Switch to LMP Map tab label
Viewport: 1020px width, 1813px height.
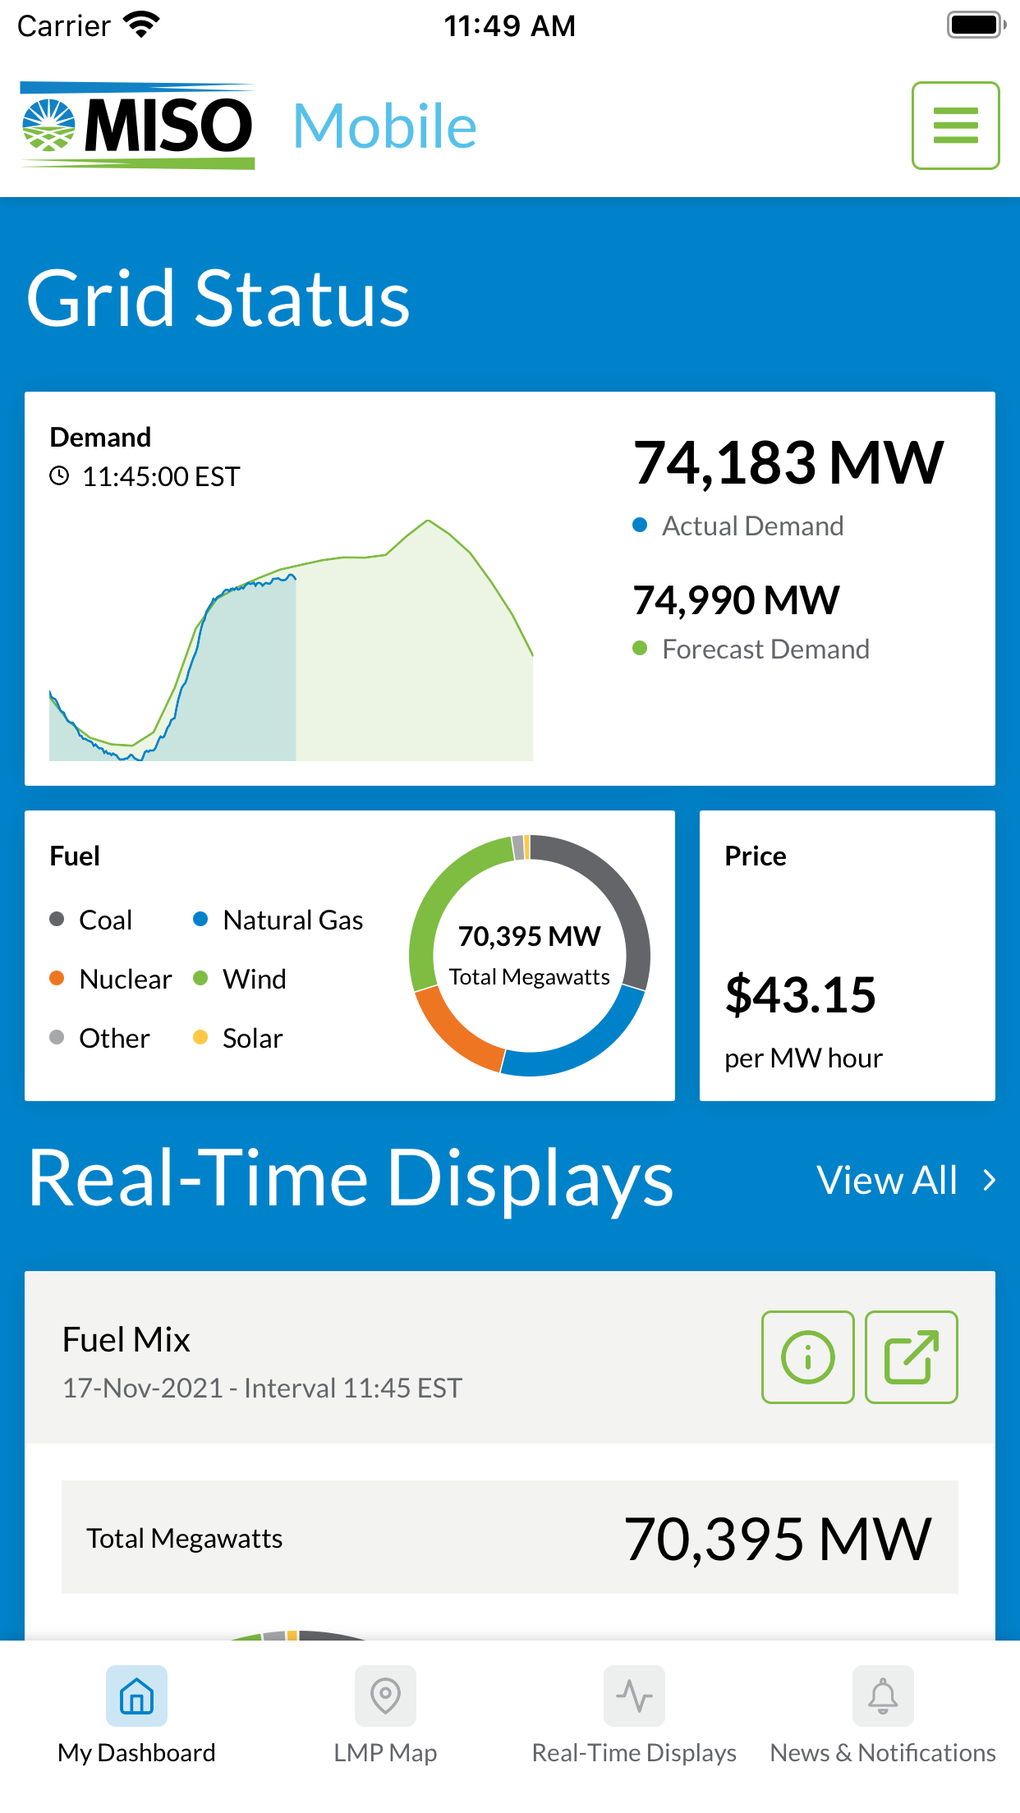click(385, 1753)
